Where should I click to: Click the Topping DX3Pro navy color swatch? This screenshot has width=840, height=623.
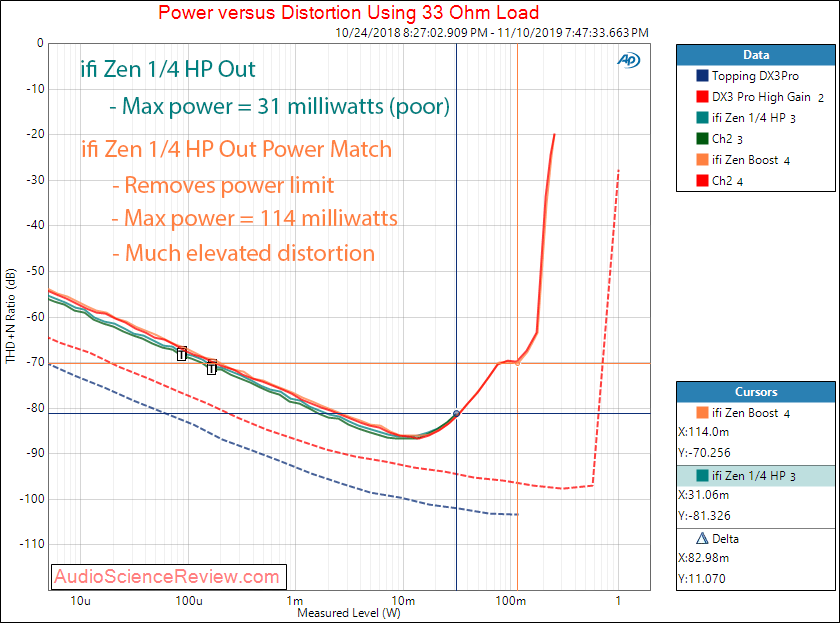point(702,76)
